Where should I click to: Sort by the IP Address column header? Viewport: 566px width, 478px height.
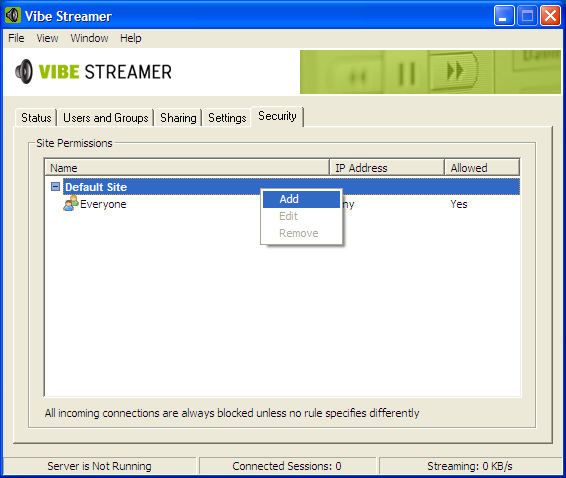387,168
